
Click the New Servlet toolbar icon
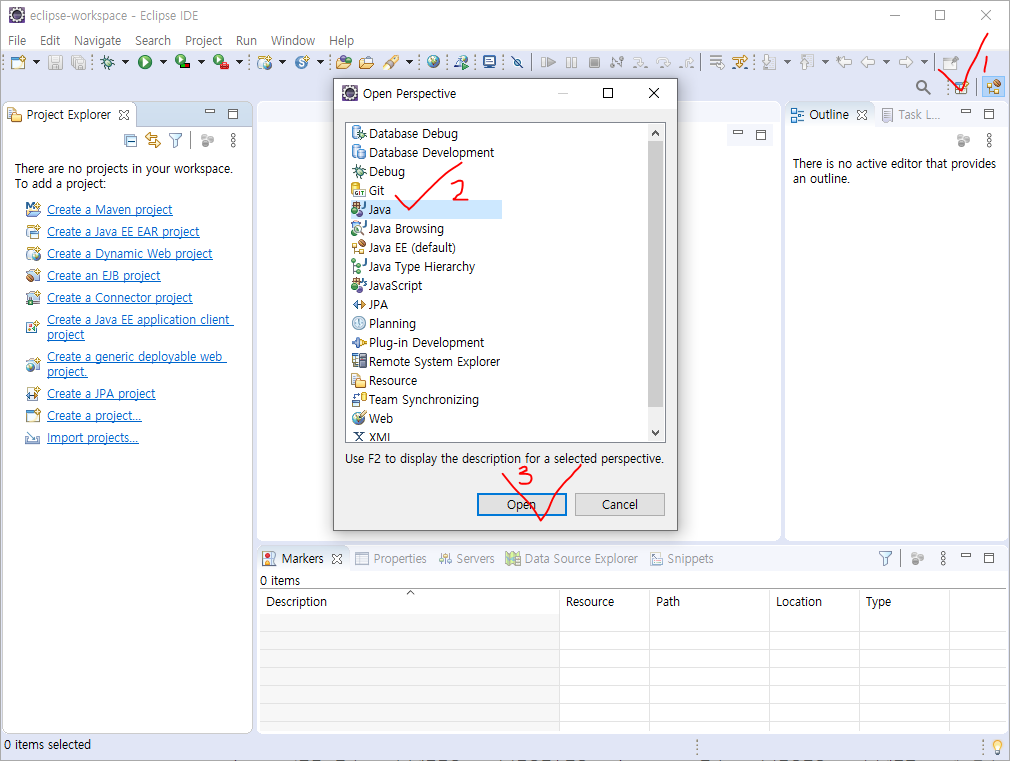pos(302,63)
